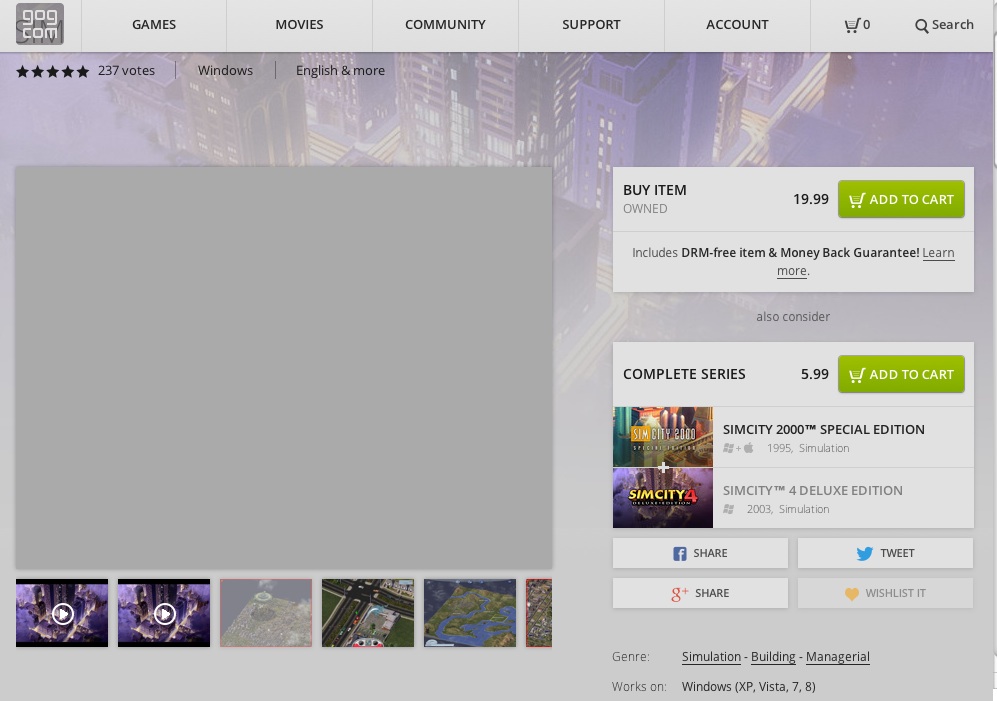Open the Simulation genre link
This screenshot has width=997, height=701.
click(712, 656)
